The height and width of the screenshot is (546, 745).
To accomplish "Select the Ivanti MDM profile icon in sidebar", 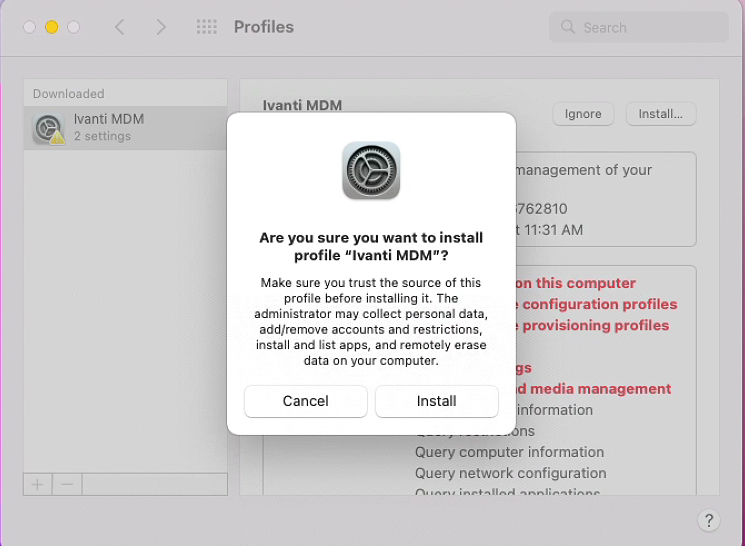I will point(48,128).
